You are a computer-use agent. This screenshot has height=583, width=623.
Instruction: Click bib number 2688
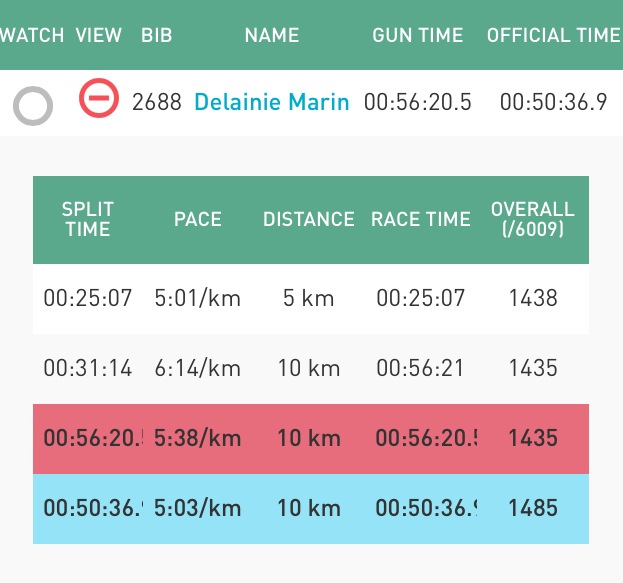coord(156,102)
